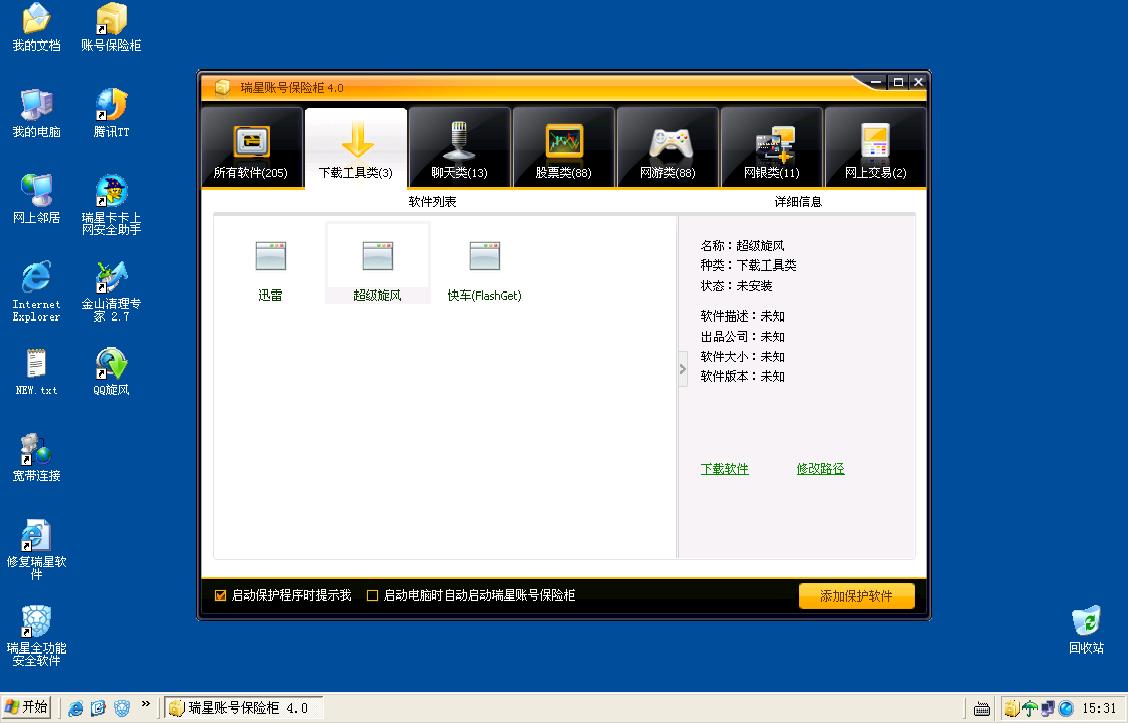This screenshot has width=1128, height=724.
Task: Click 瑞星账号保险柜 4.0 taskbar button
Action: click(244, 708)
